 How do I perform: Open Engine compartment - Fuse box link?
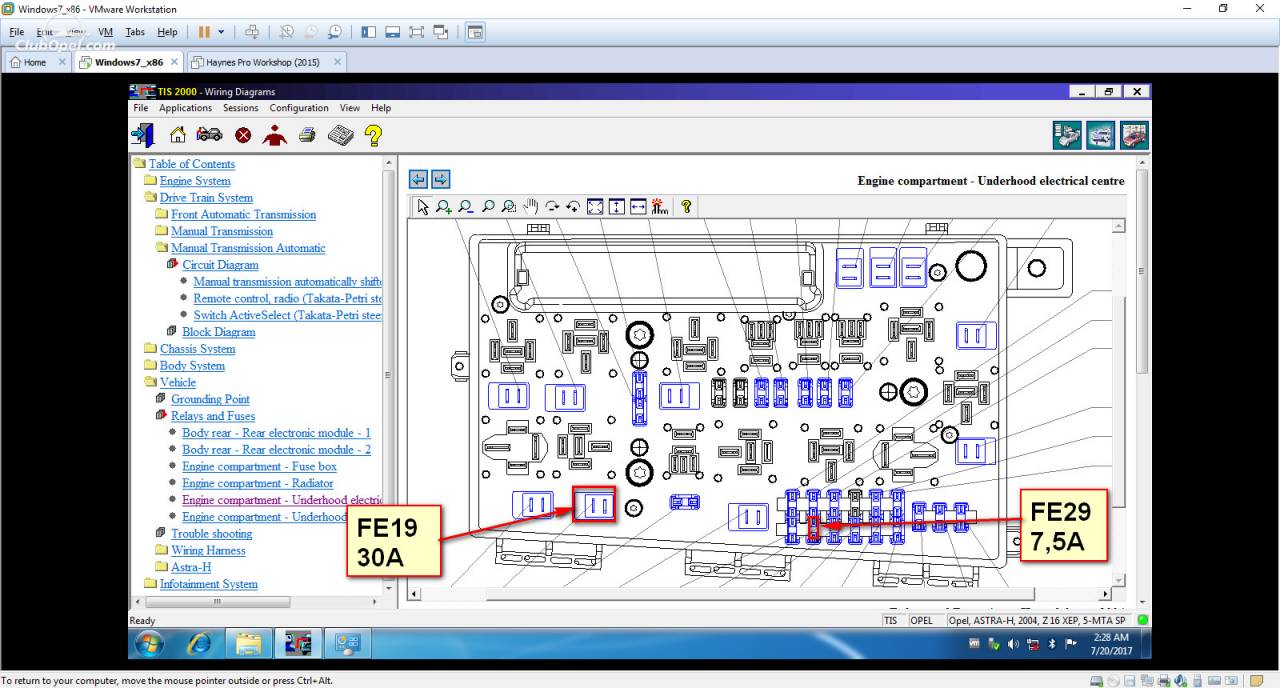pyautogui.click(x=259, y=467)
